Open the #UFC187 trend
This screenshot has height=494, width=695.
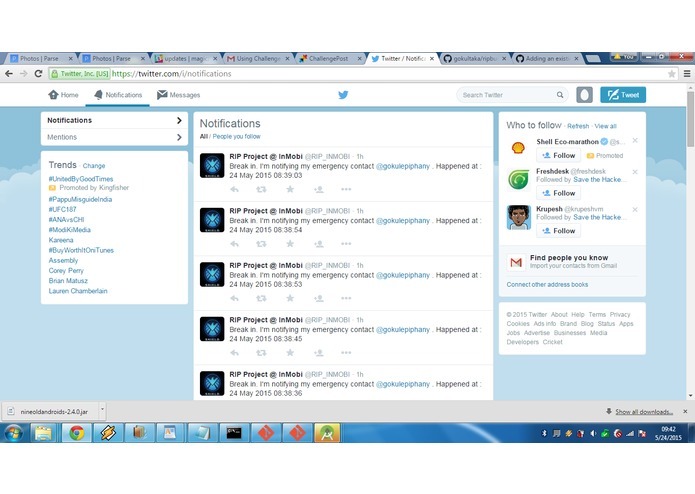[x=62, y=210]
